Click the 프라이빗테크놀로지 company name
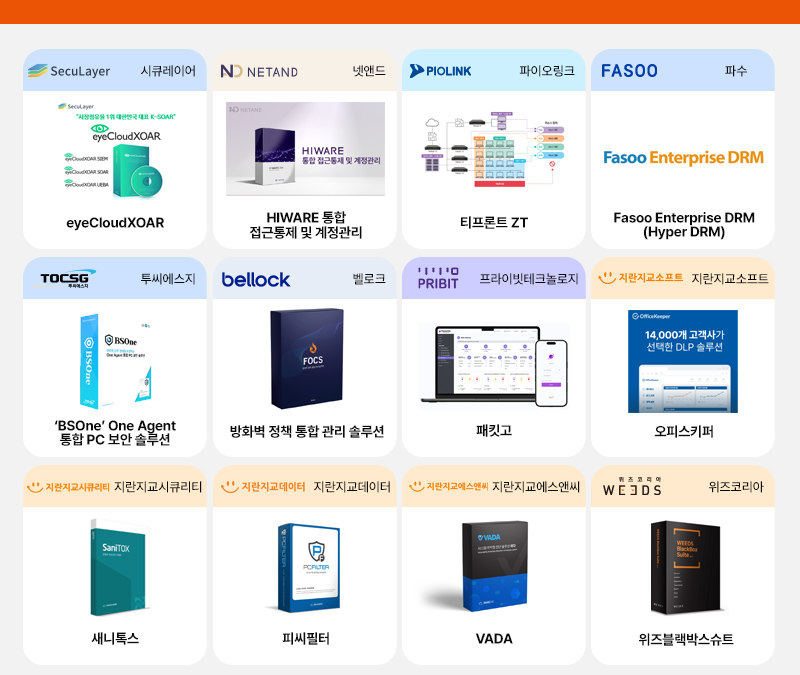This screenshot has width=800, height=675. pyautogui.click(x=529, y=279)
